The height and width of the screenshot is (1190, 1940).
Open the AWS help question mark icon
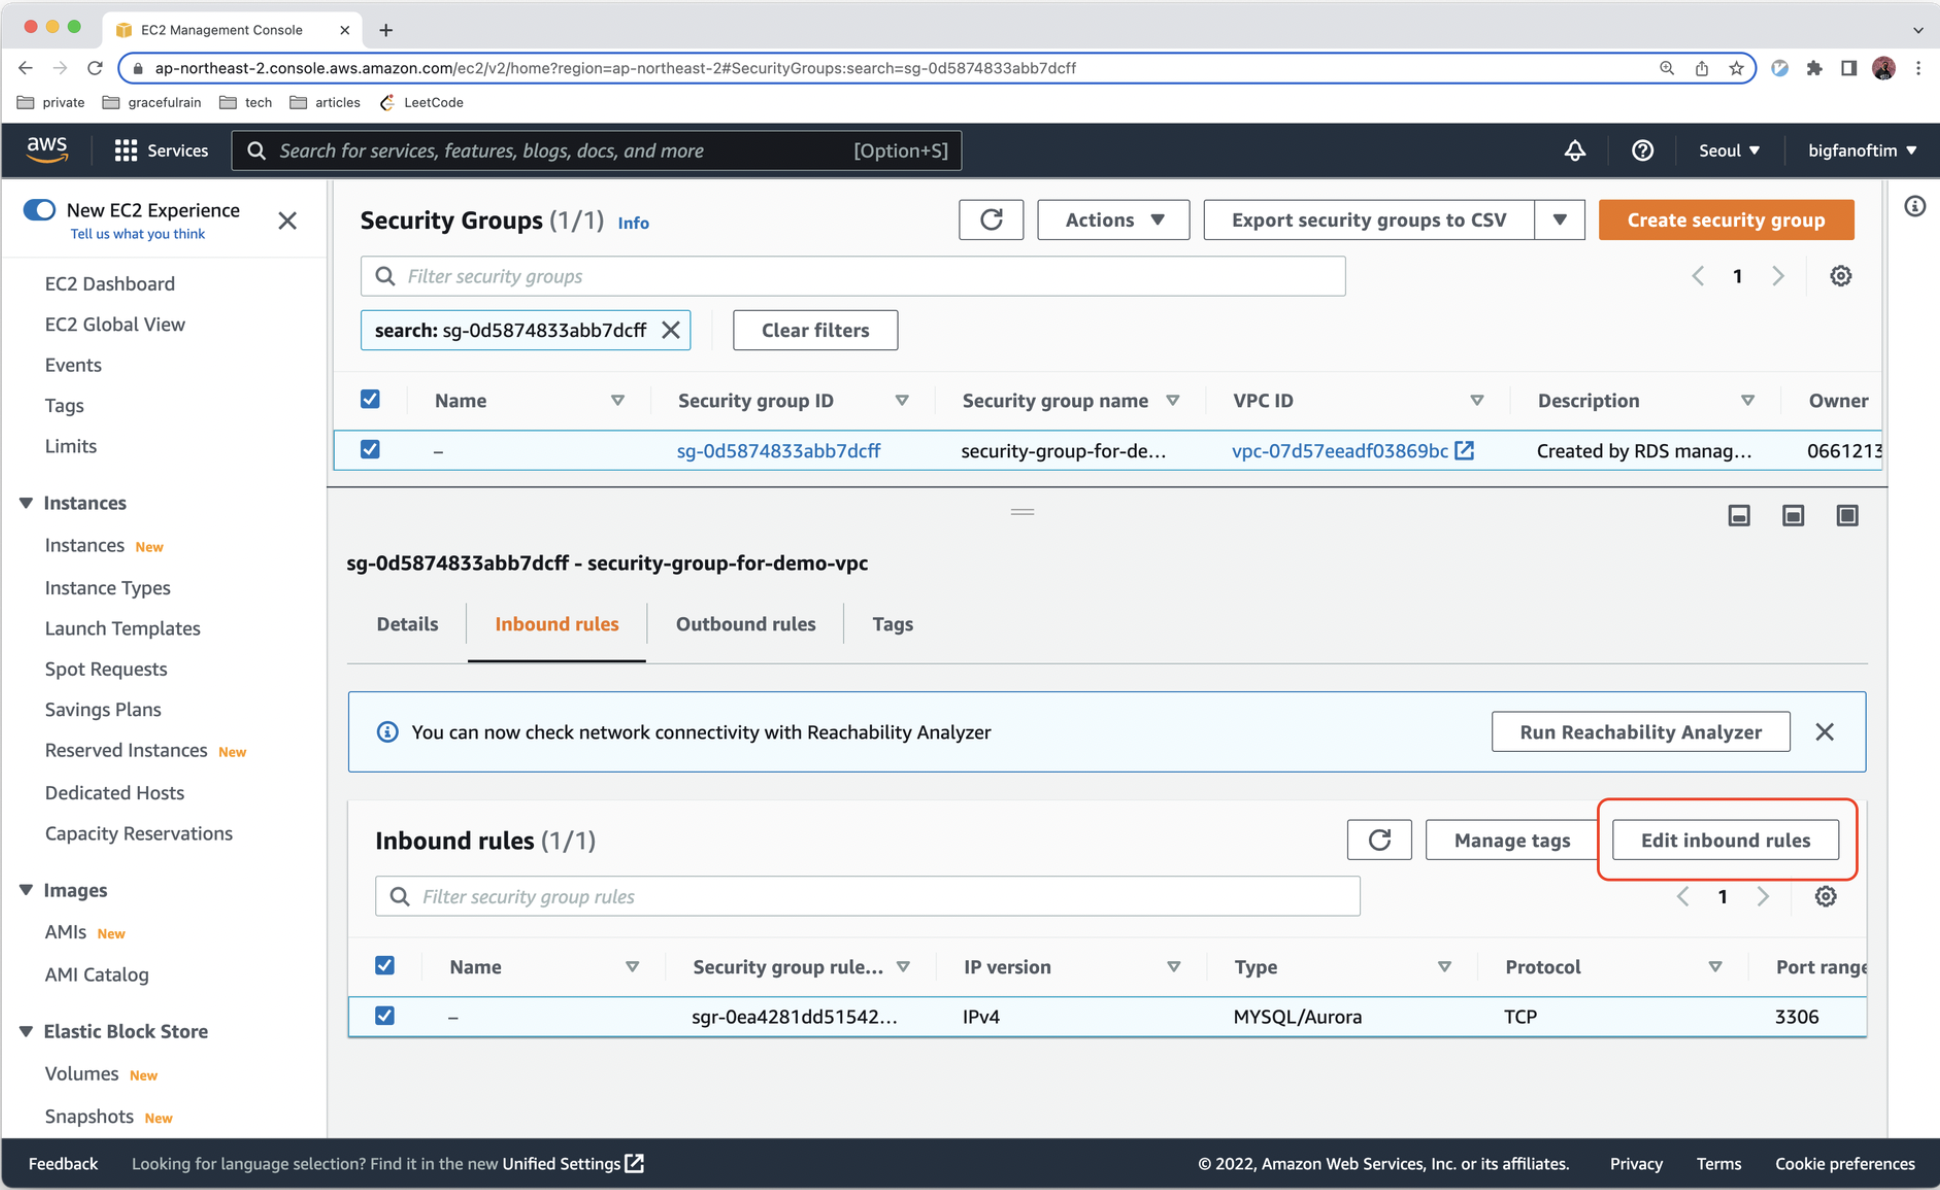pos(1642,151)
